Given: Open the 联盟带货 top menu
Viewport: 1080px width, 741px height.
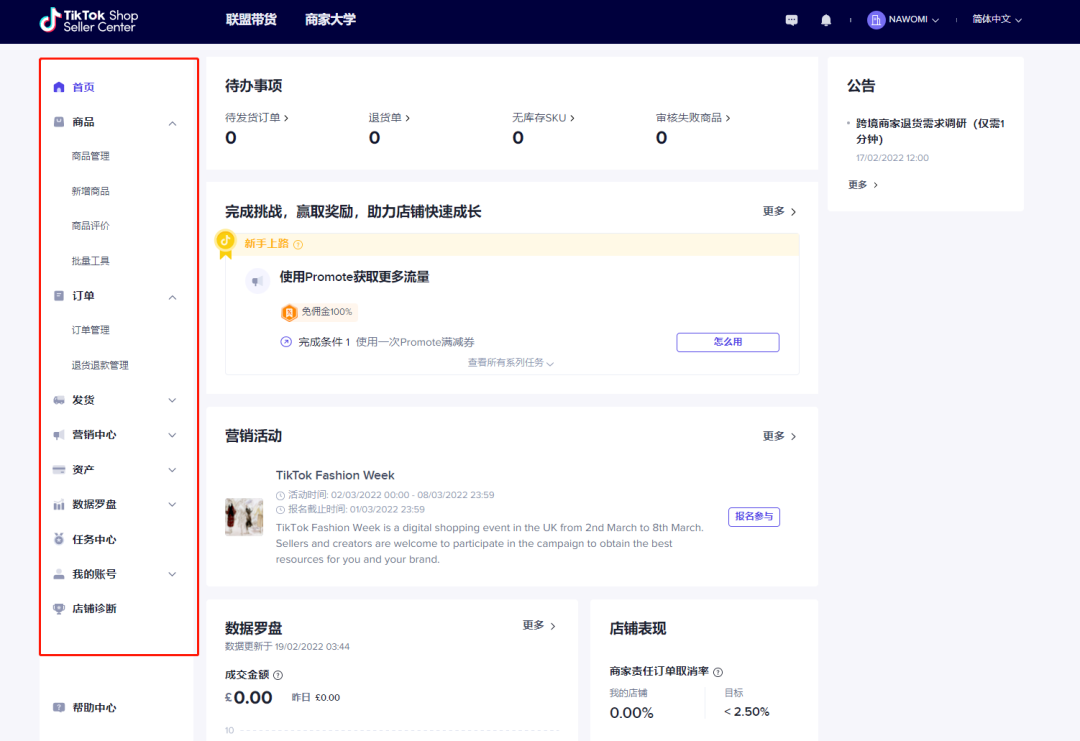Looking at the screenshot, I should (x=251, y=19).
